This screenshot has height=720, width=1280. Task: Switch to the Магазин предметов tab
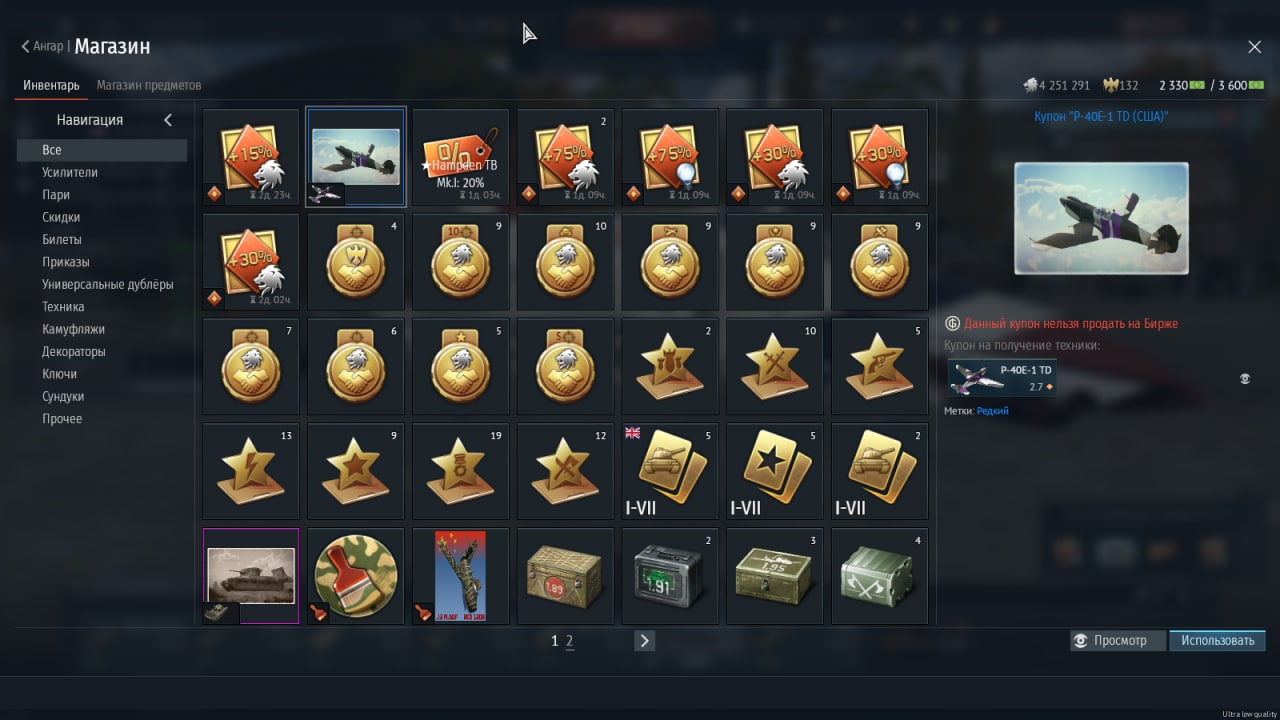[x=149, y=85]
